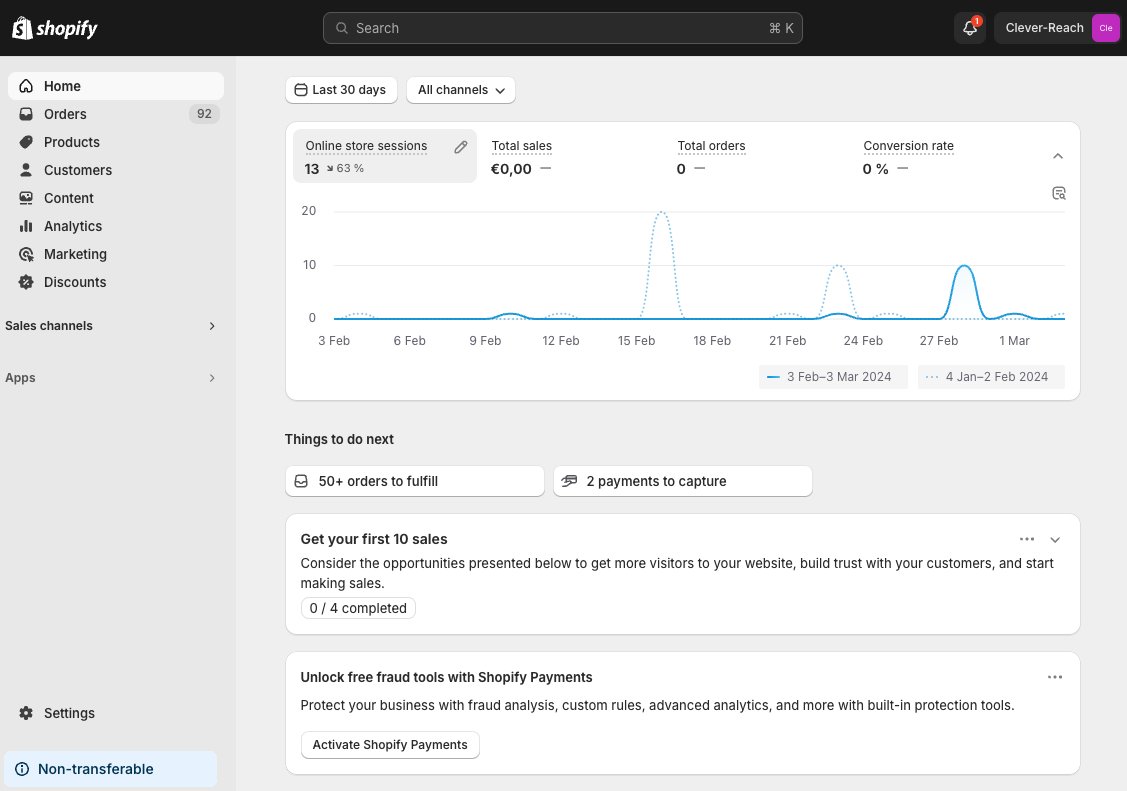Expand the Sales channels section
This screenshot has width=1127, height=791.
tap(211, 326)
